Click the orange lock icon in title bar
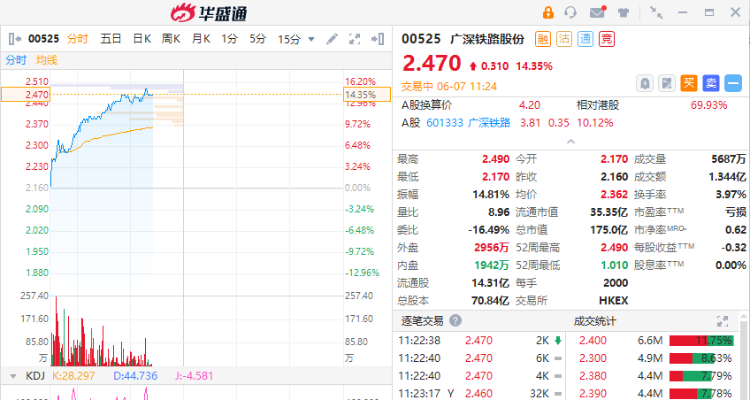The image size is (750, 400). click(548, 12)
